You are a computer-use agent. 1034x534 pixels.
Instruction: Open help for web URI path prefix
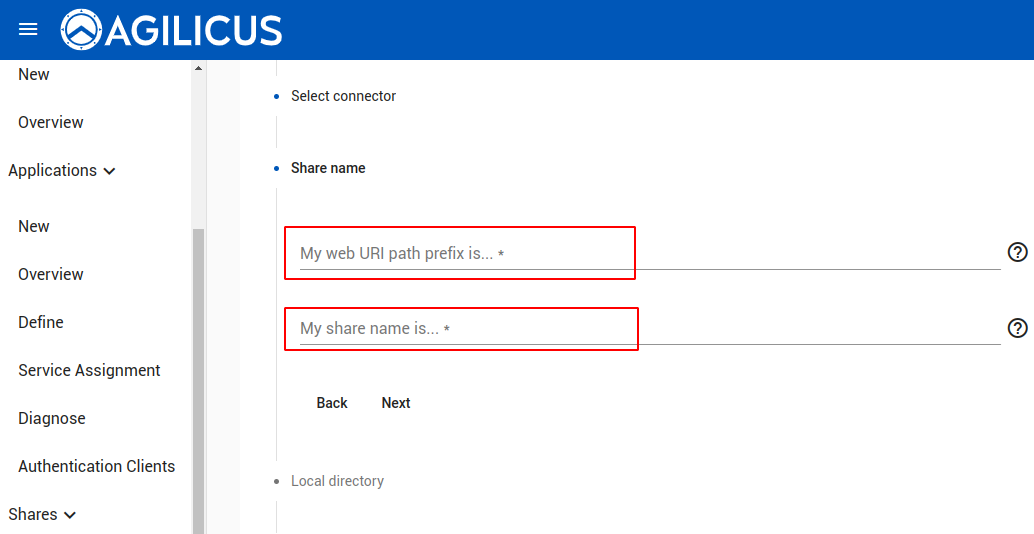[x=1017, y=252]
